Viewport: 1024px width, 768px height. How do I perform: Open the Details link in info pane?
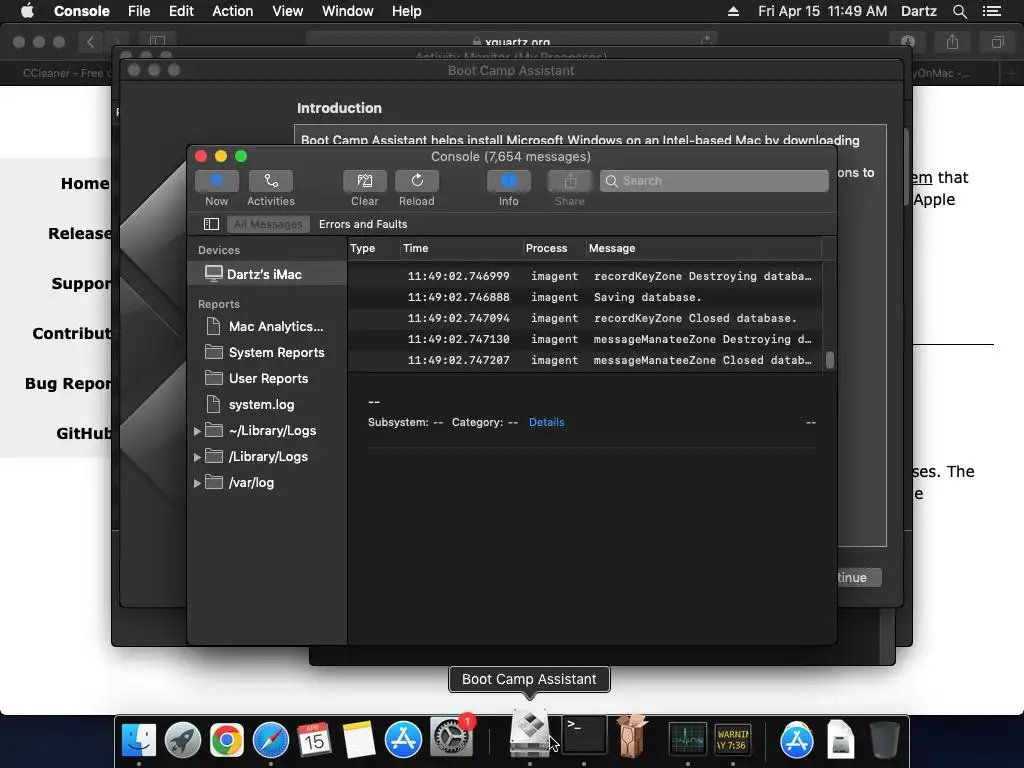[x=547, y=423]
